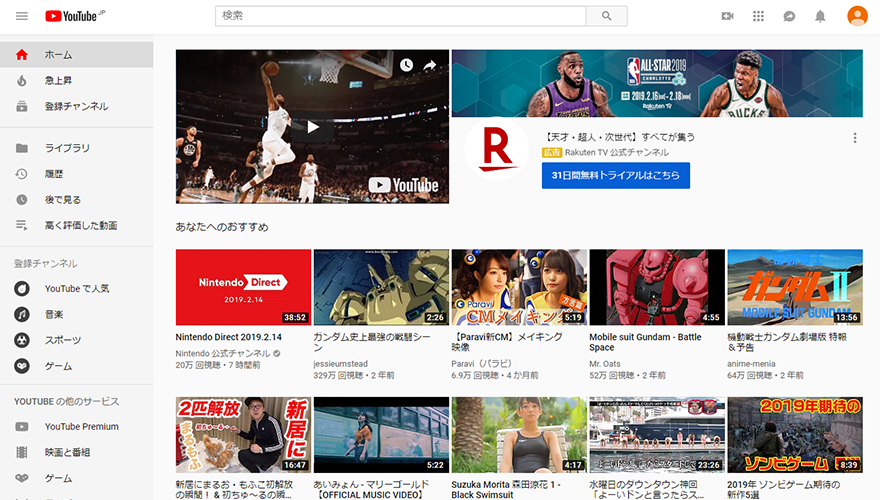Click the title Nintendo Direct 2019.2.14
The width and height of the screenshot is (880, 500).
[x=228, y=337]
